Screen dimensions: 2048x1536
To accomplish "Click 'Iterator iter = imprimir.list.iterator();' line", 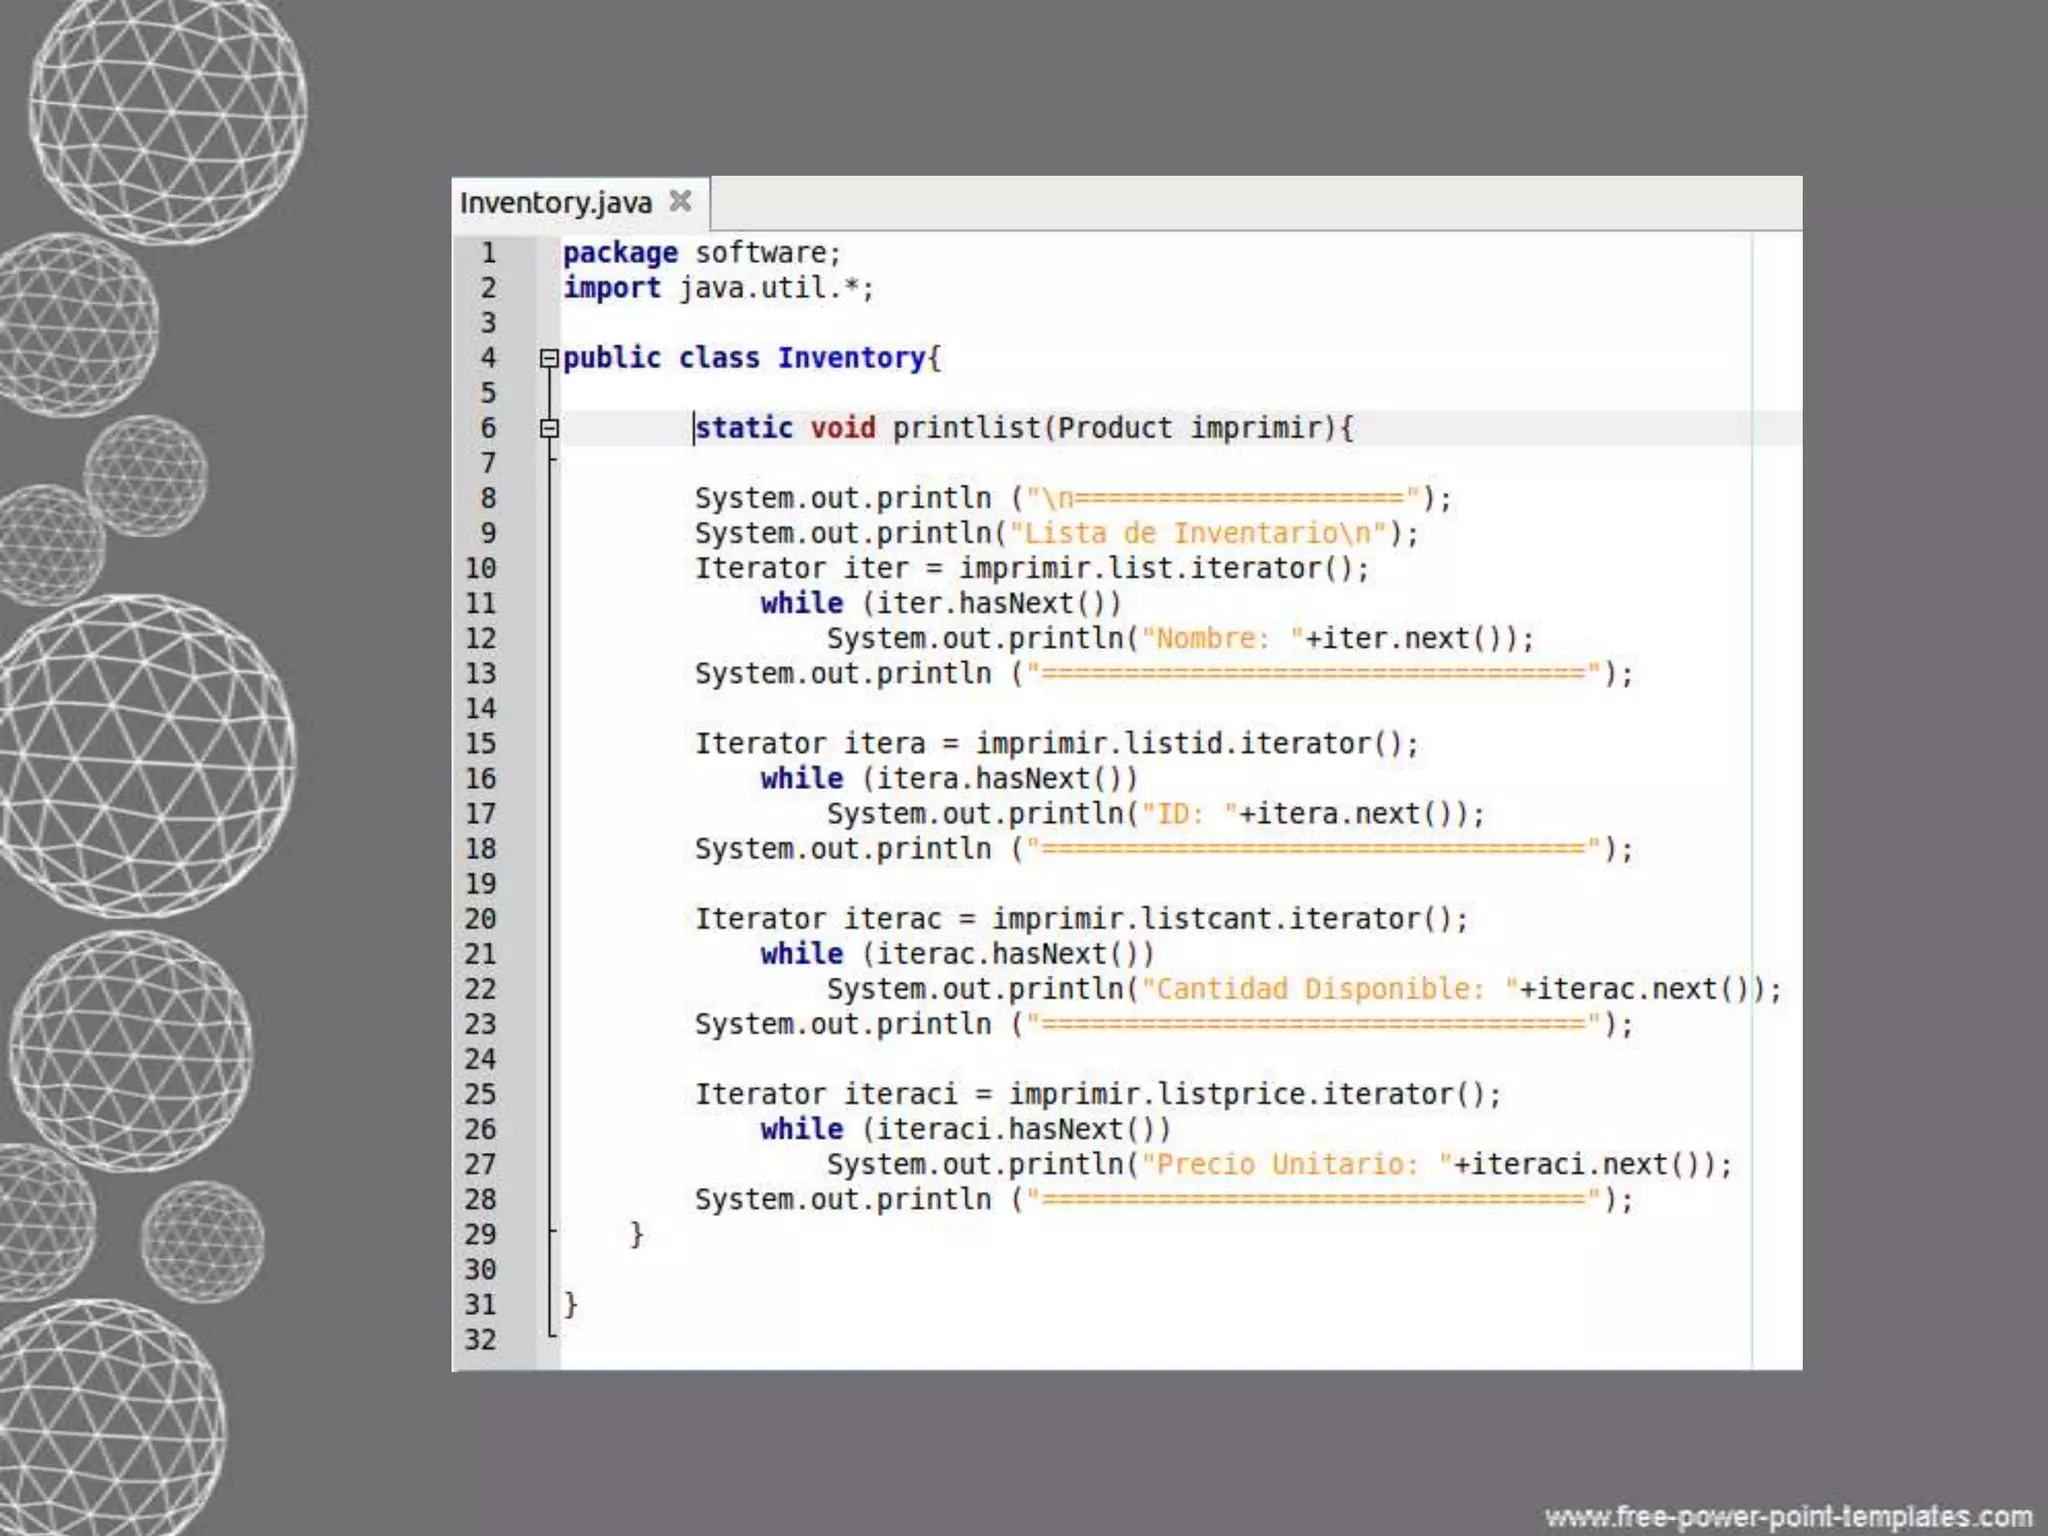I will [1032, 568].
